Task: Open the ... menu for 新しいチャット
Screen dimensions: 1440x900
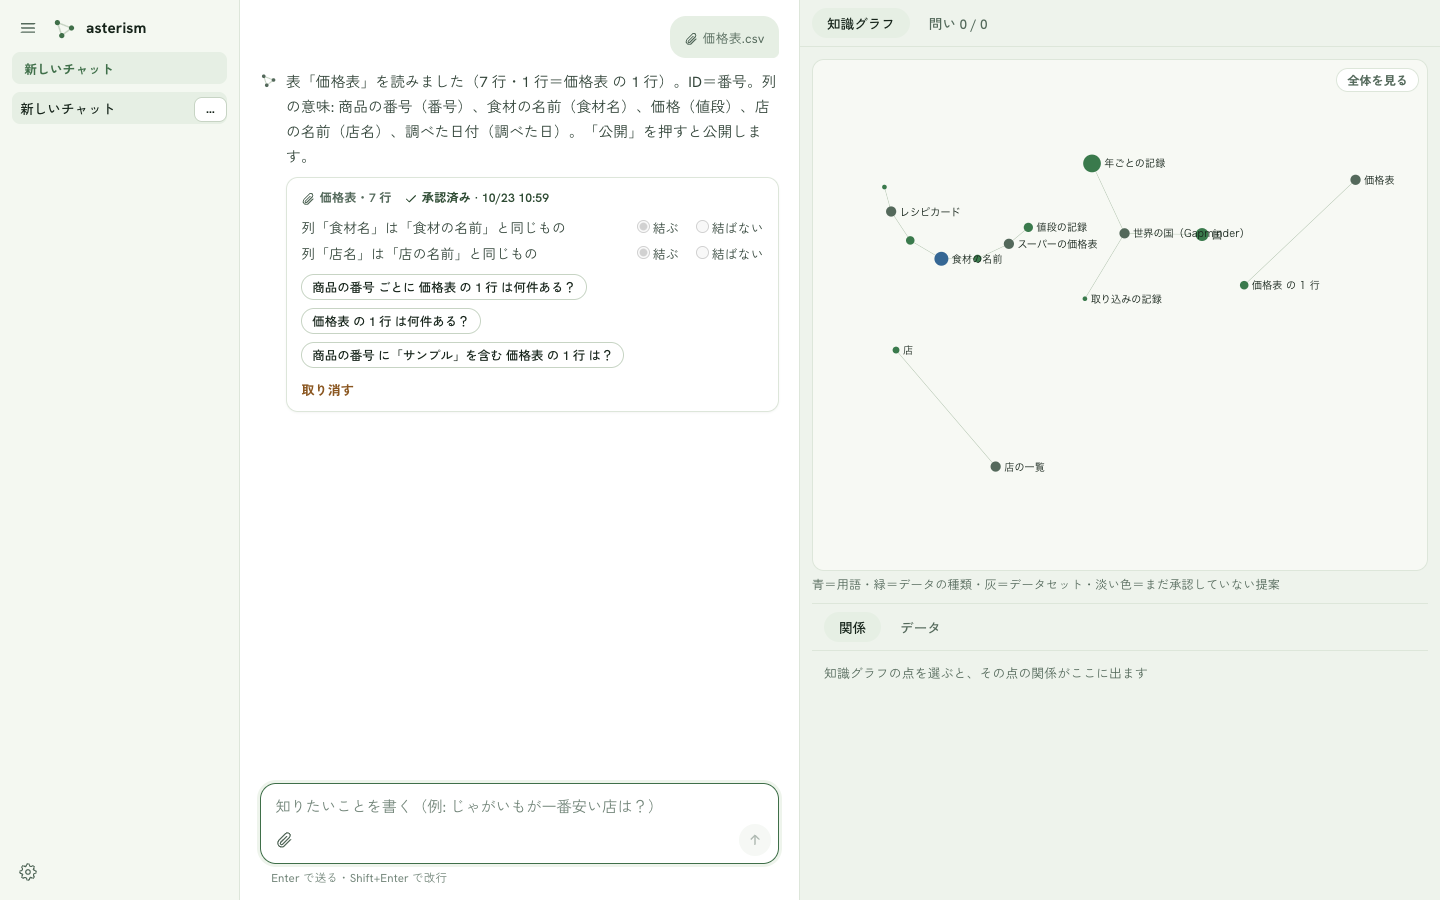Action: [210, 110]
